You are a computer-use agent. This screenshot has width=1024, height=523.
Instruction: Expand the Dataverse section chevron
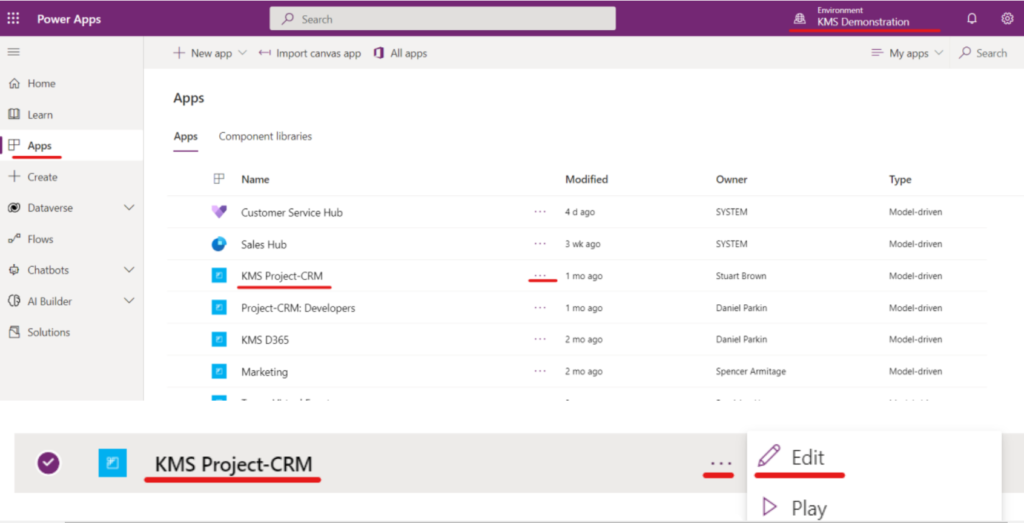(129, 208)
